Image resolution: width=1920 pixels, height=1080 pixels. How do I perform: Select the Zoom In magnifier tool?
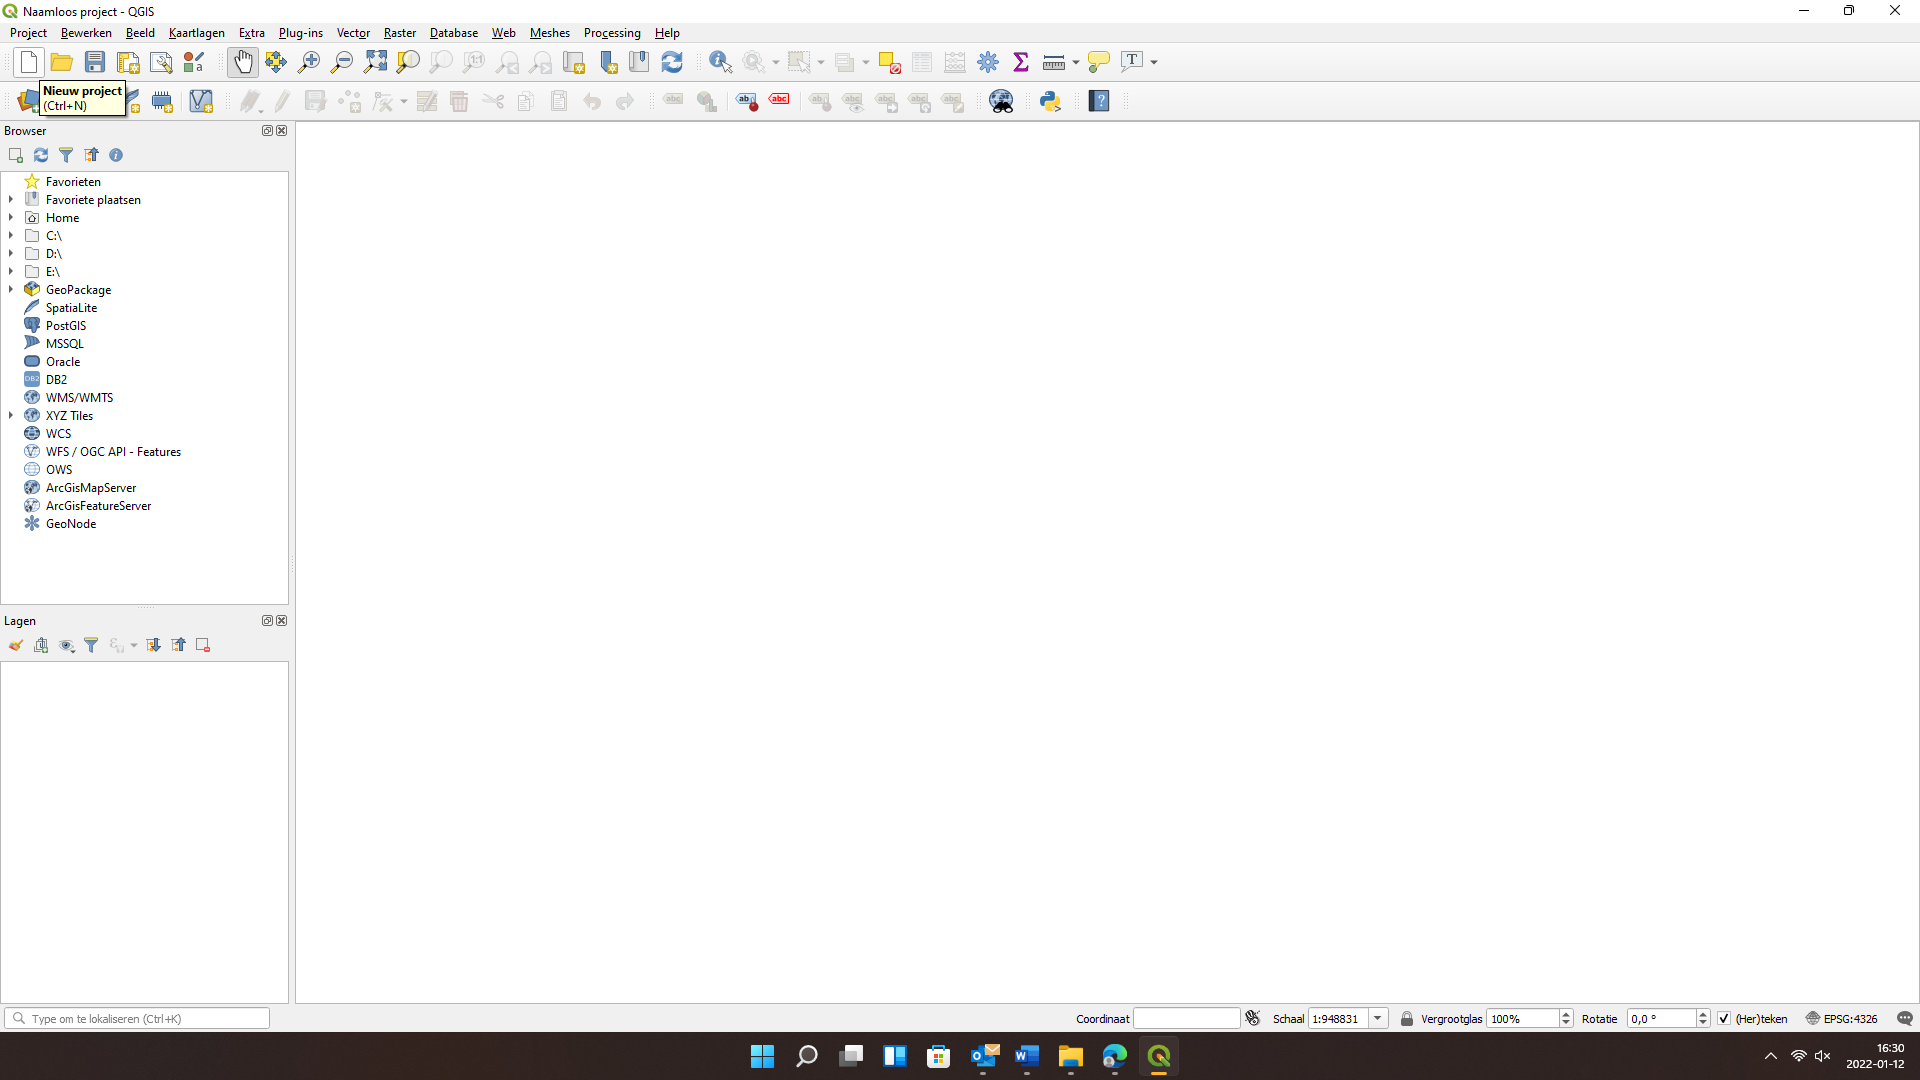click(309, 62)
